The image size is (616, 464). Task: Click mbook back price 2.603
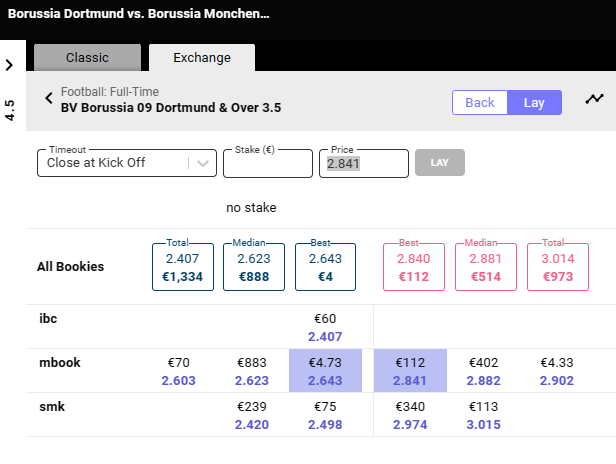[178, 381]
